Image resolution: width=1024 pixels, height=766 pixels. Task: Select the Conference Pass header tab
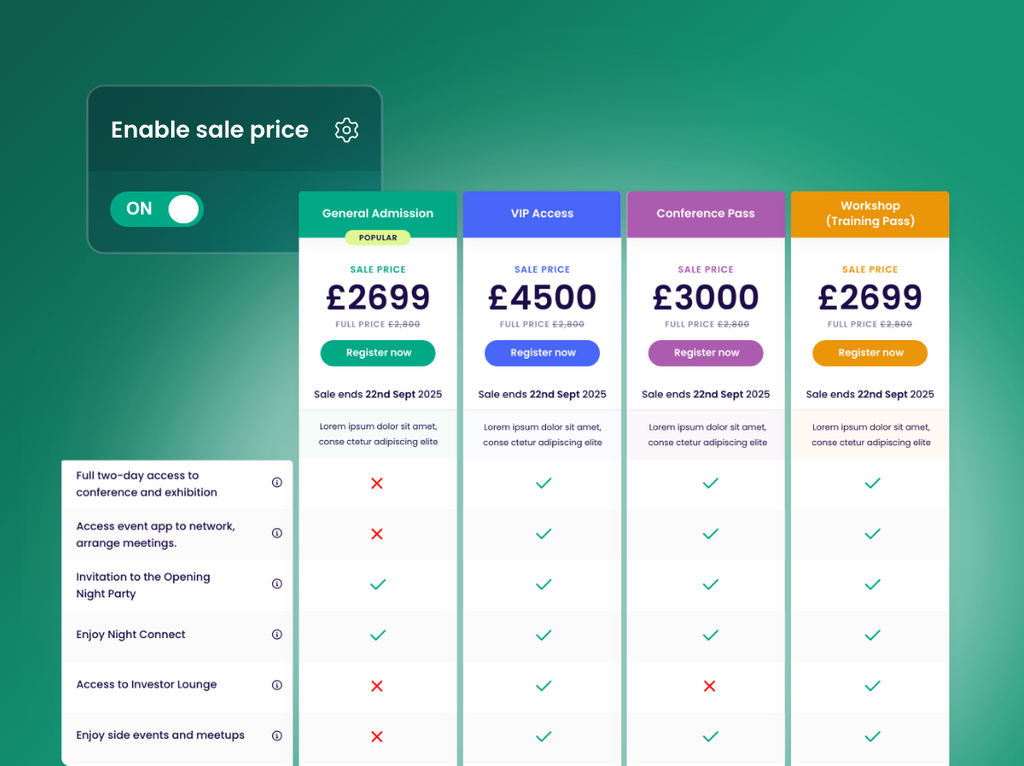pos(706,214)
